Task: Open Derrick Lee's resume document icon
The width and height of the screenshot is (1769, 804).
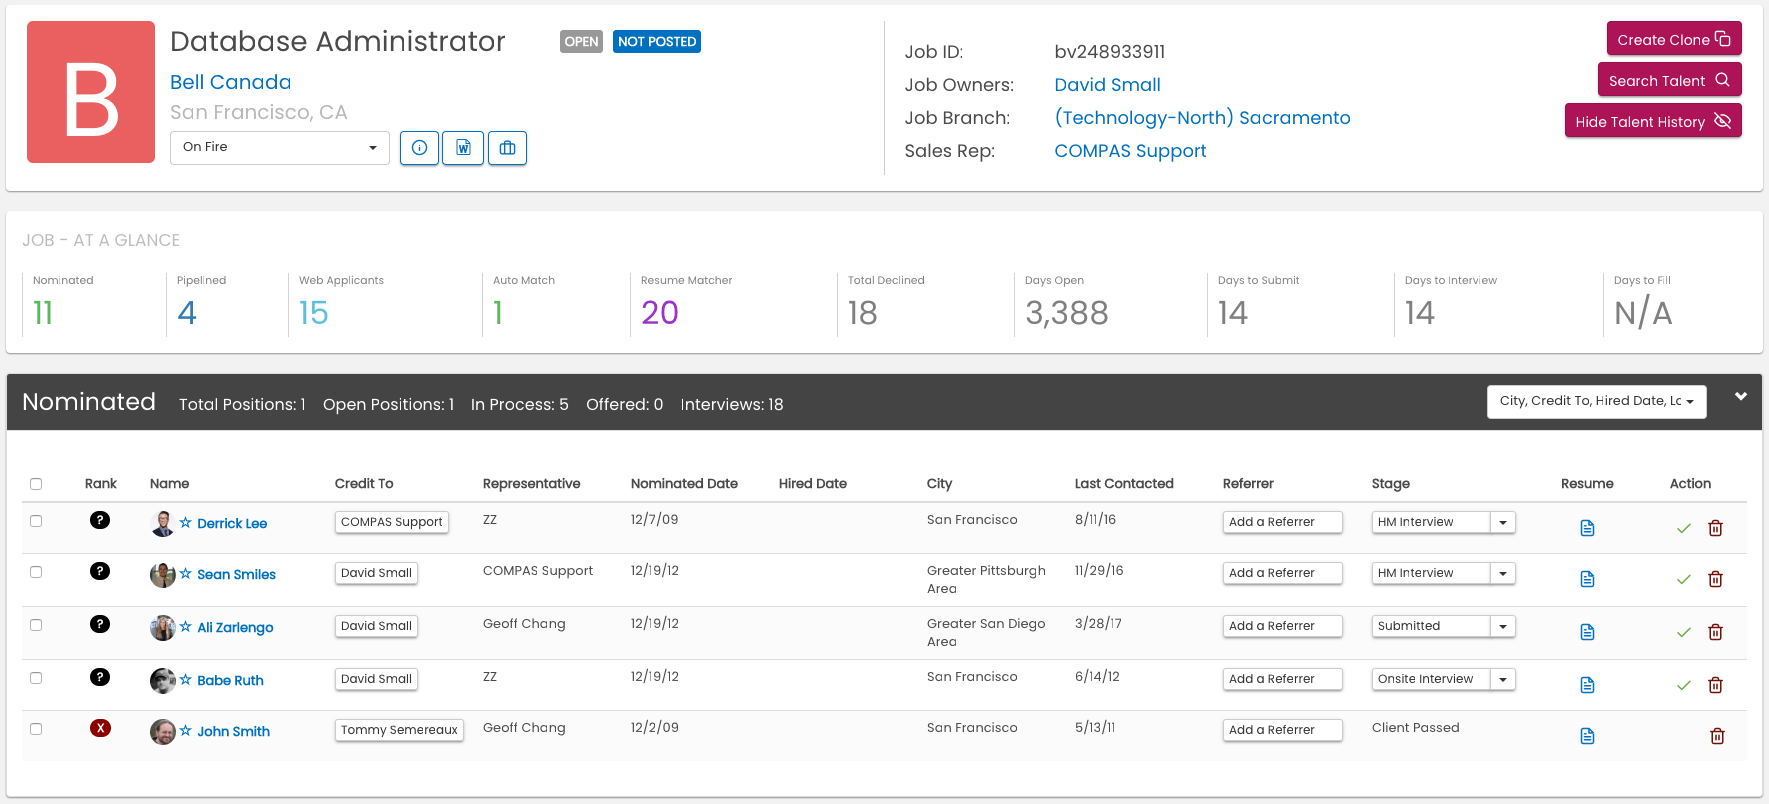Action: pos(1587,528)
